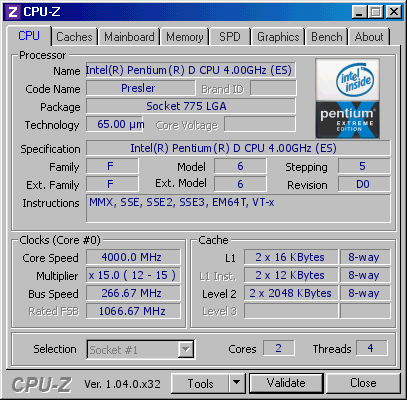Open the Memory tab

(185, 37)
